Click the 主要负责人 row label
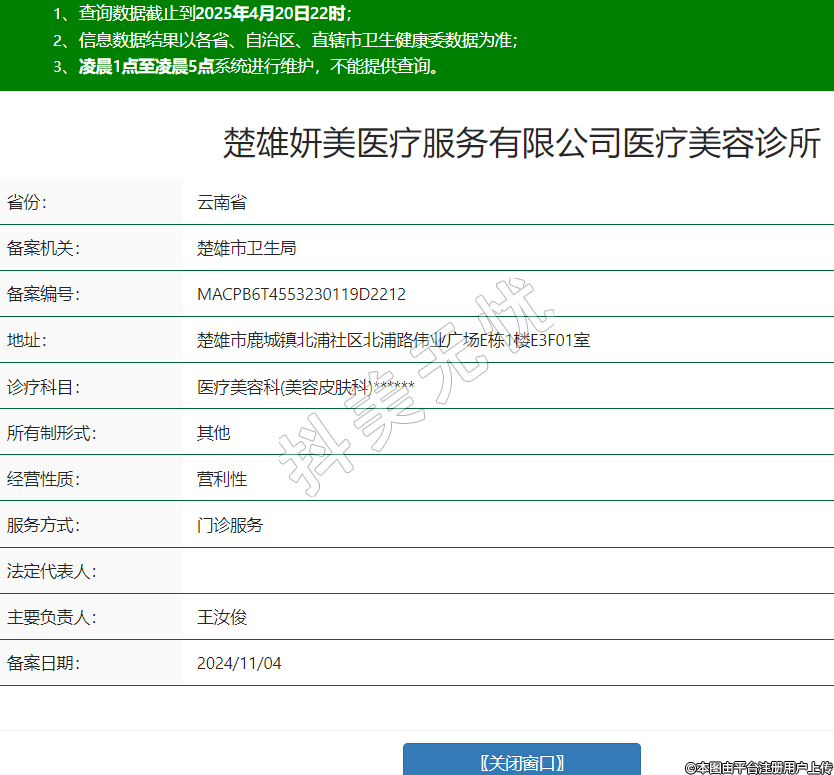Image resolution: width=834 pixels, height=775 pixels. (x=51, y=617)
